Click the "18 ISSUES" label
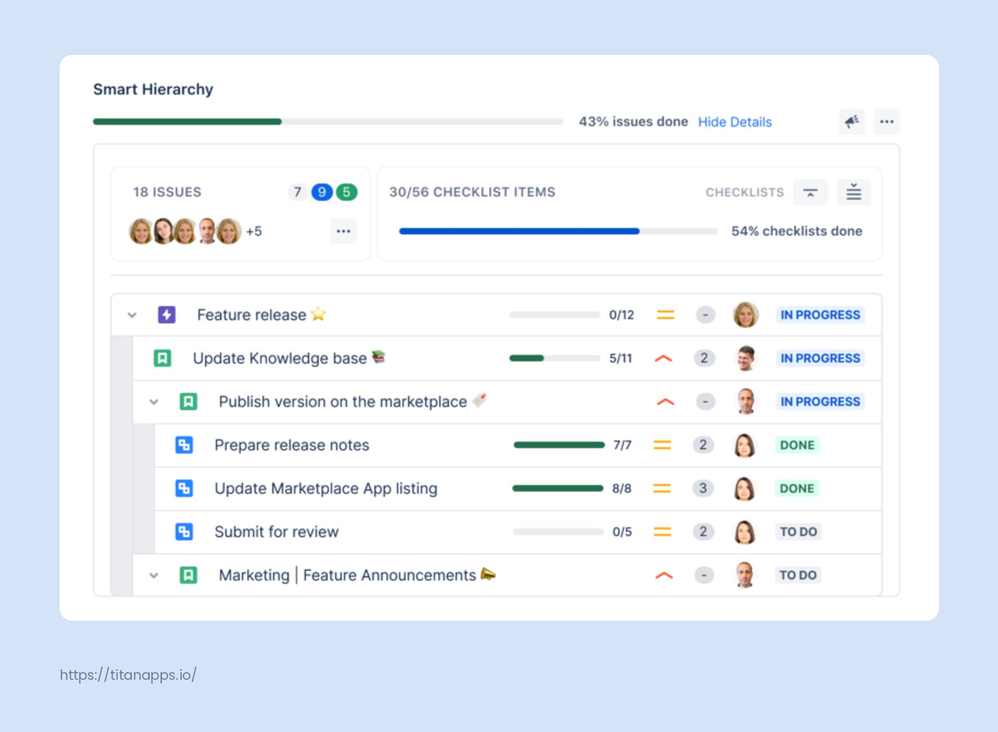This screenshot has width=998, height=732. point(167,192)
